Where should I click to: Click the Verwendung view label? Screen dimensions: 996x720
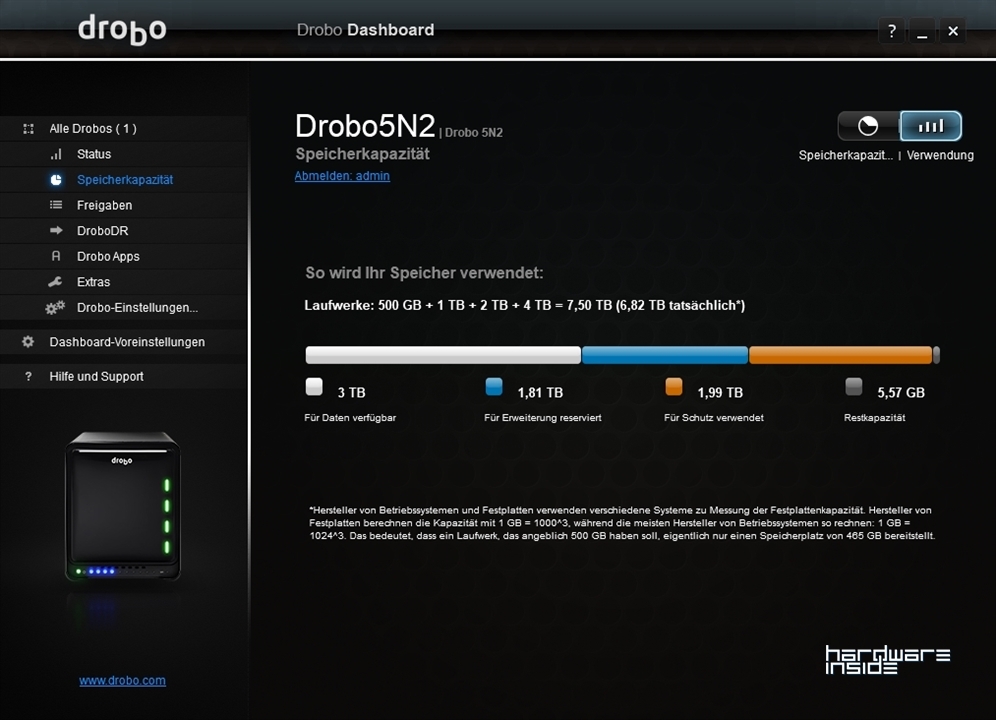[x=940, y=155]
